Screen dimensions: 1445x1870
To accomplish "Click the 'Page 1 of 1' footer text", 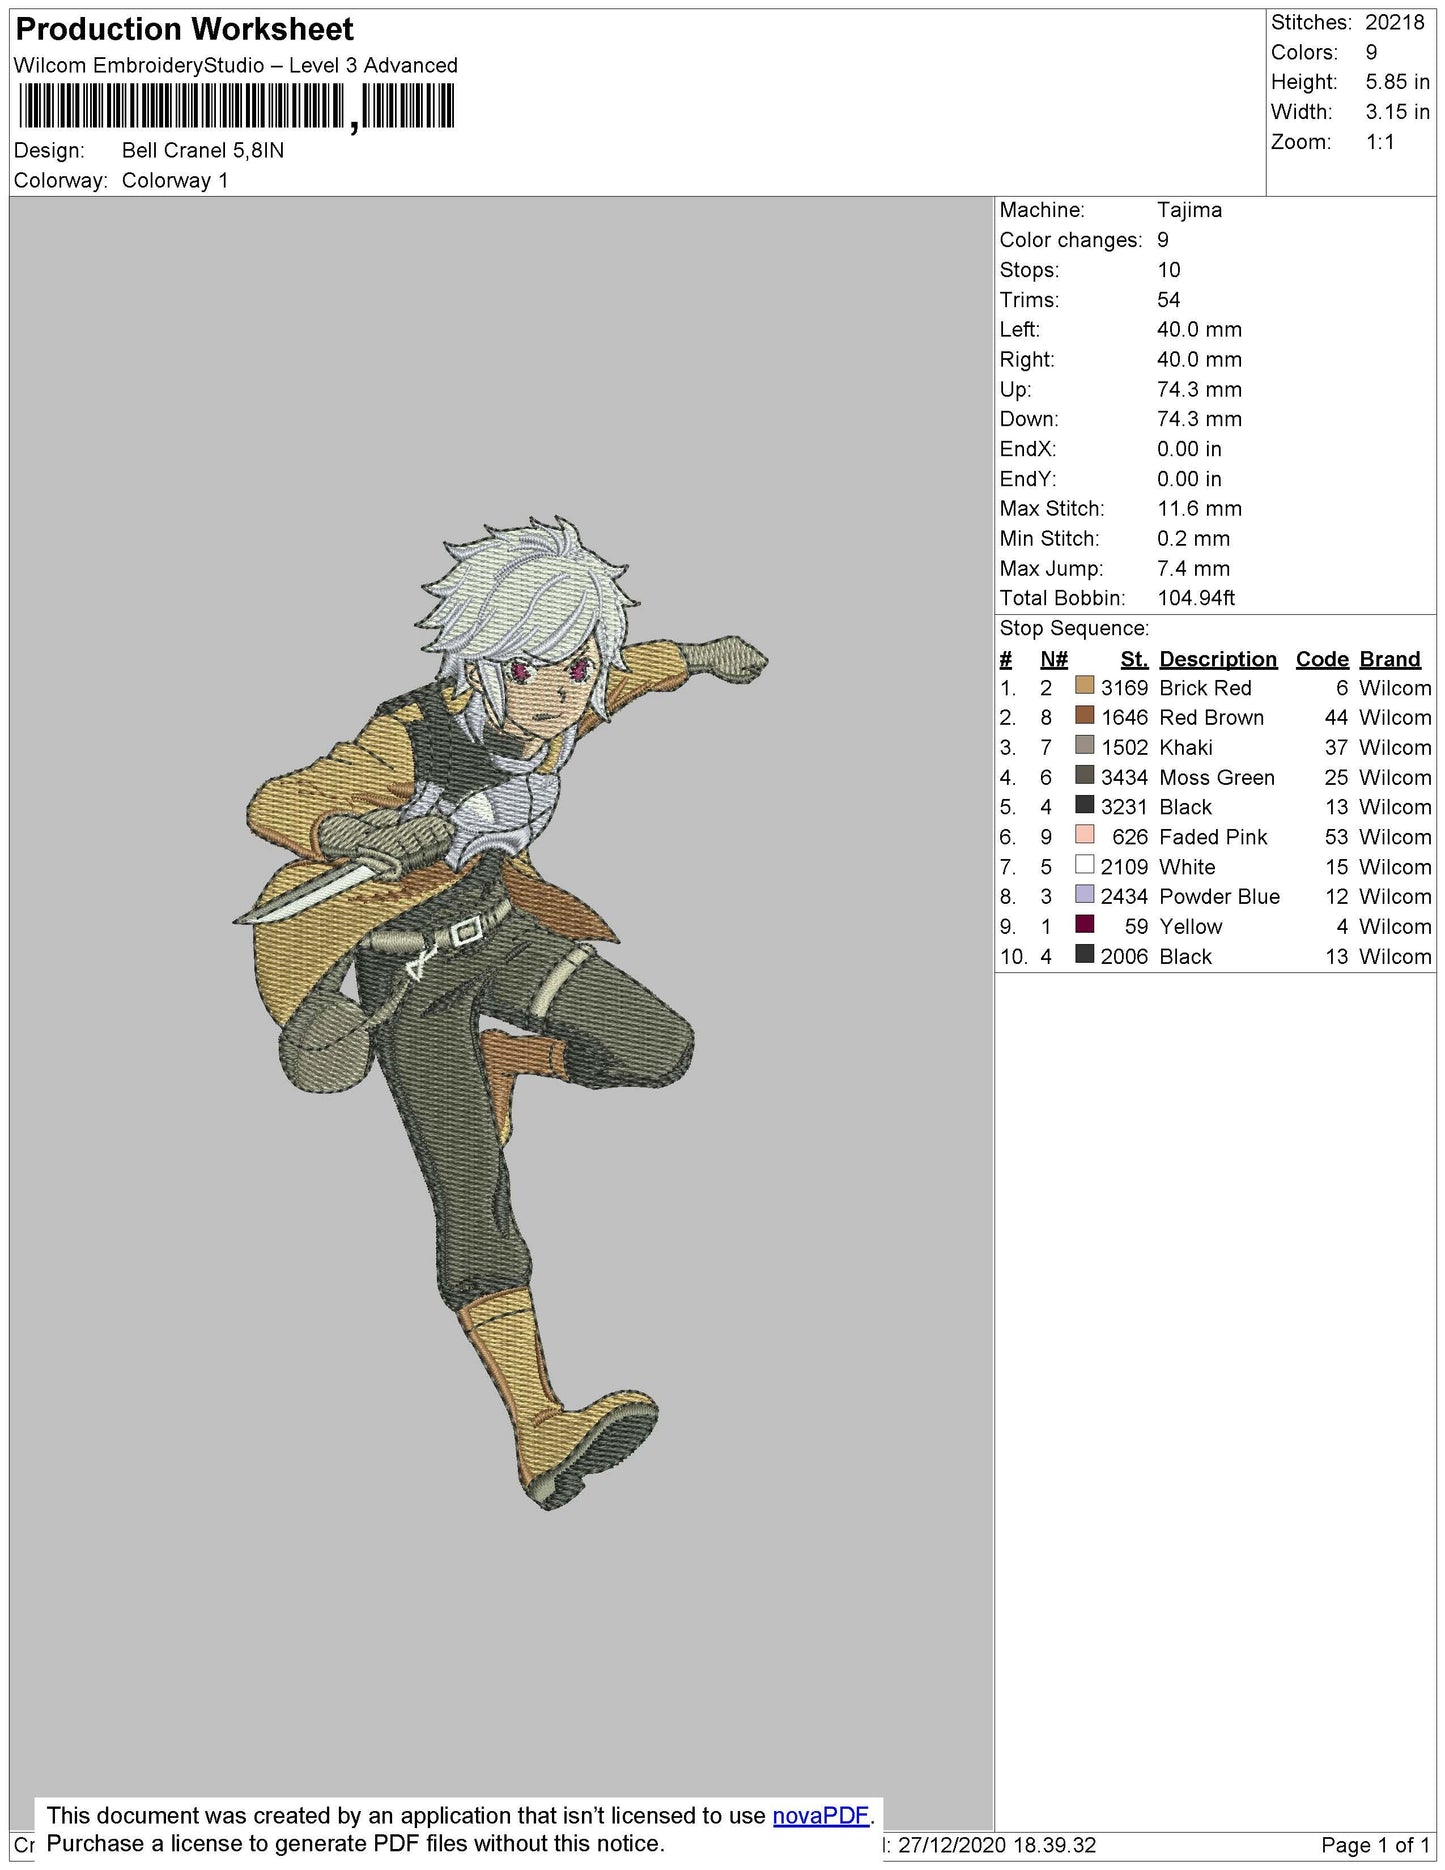I will 1375,1845.
